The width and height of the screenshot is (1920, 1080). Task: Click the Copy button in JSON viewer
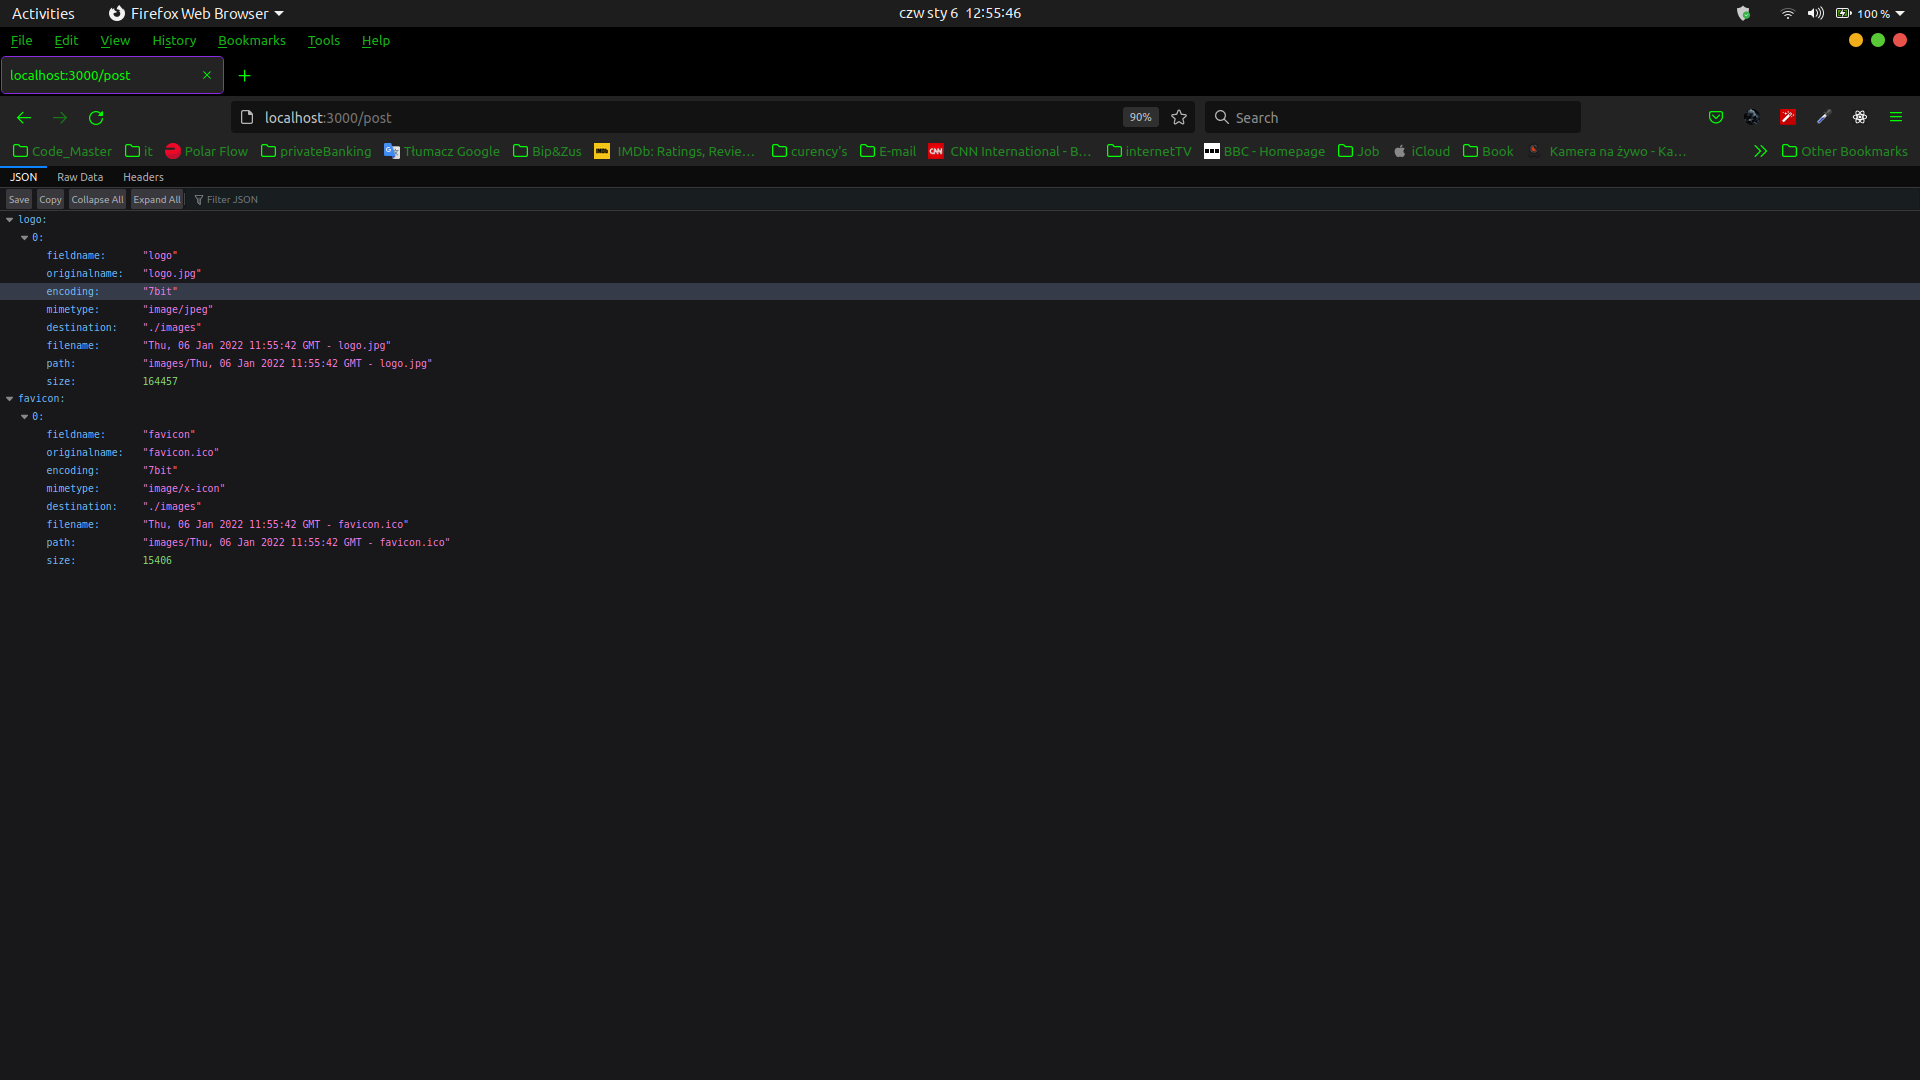(x=50, y=200)
